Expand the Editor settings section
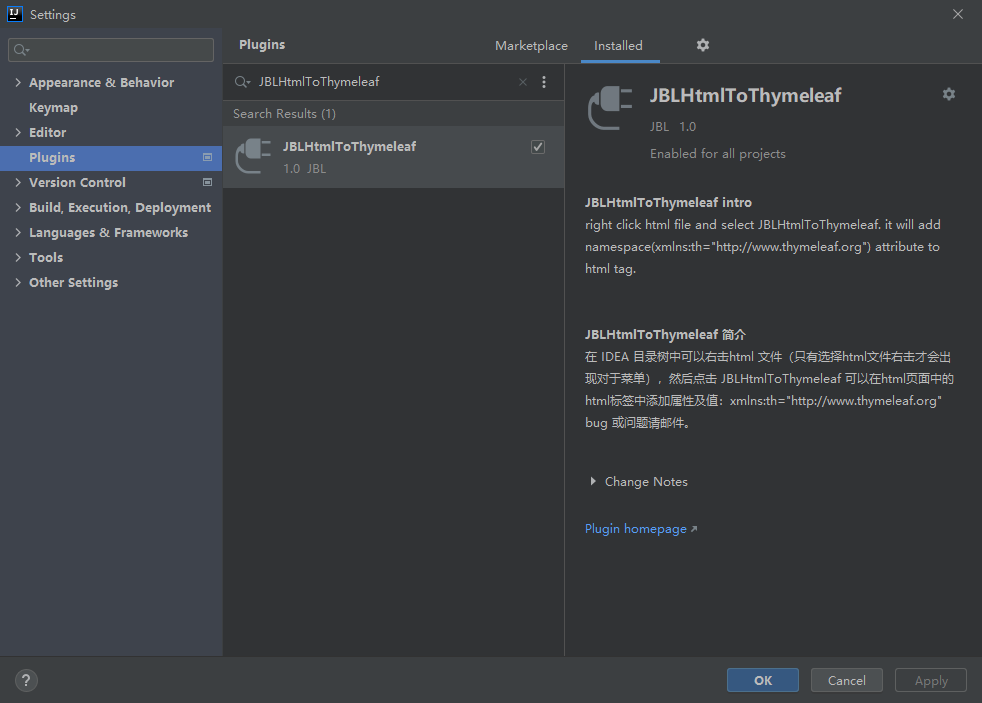 coord(18,132)
